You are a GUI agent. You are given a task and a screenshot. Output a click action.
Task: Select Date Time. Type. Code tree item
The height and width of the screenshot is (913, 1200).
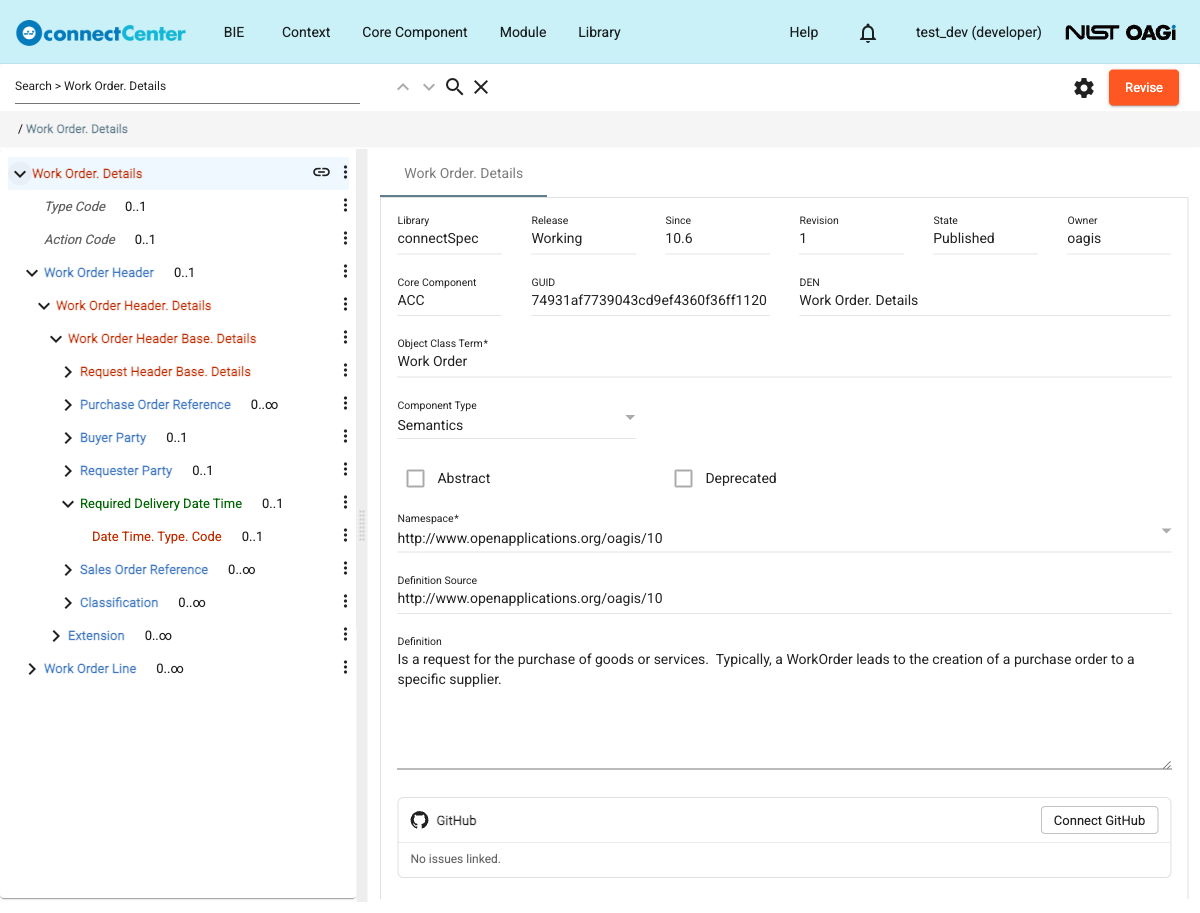157,536
